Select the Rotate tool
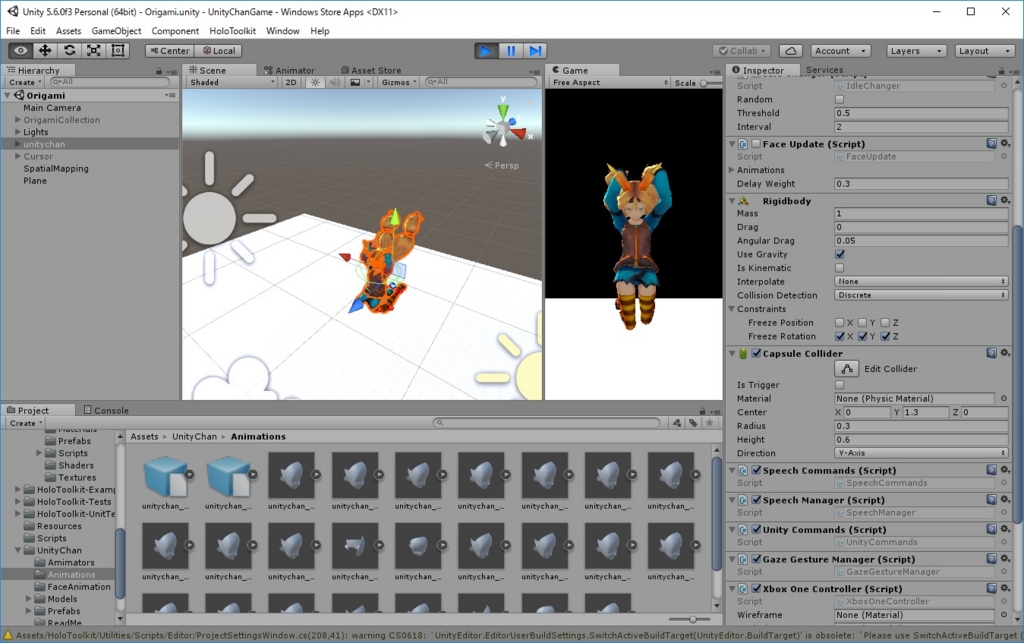 [69, 50]
